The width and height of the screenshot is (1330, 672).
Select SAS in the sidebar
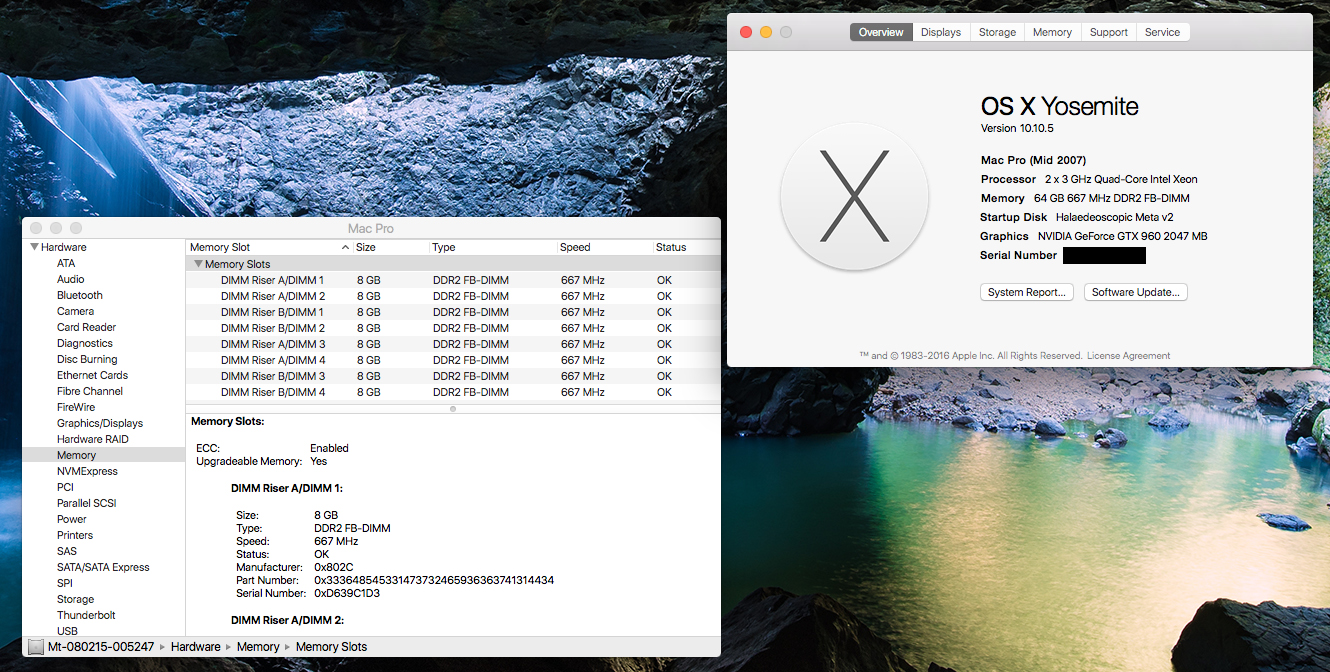tap(66, 551)
